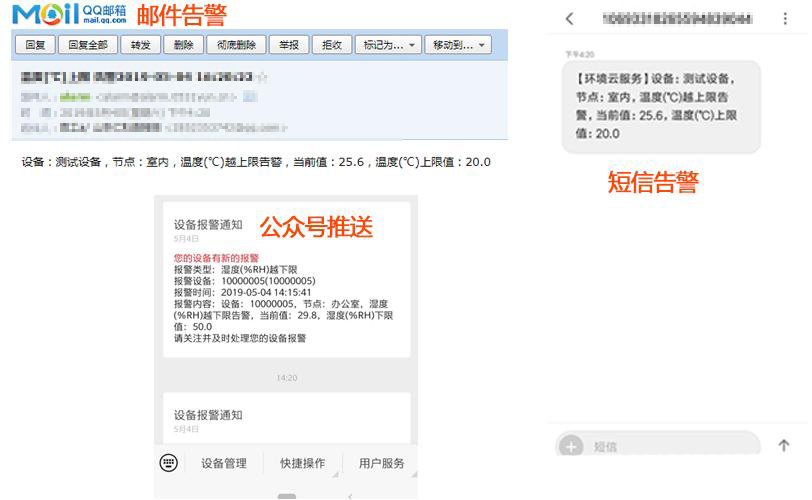Type in the 短信 message input field
This screenshot has width=812, height=500.
point(670,447)
